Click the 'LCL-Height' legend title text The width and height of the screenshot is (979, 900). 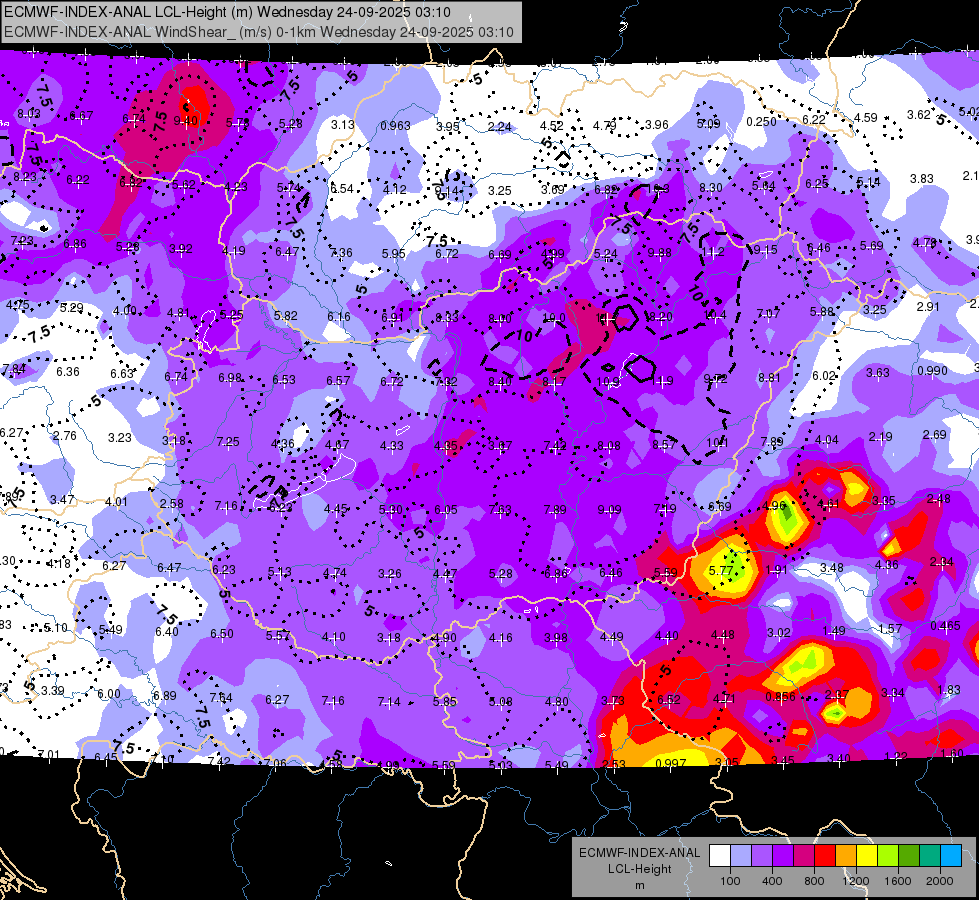click(x=639, y=869)
